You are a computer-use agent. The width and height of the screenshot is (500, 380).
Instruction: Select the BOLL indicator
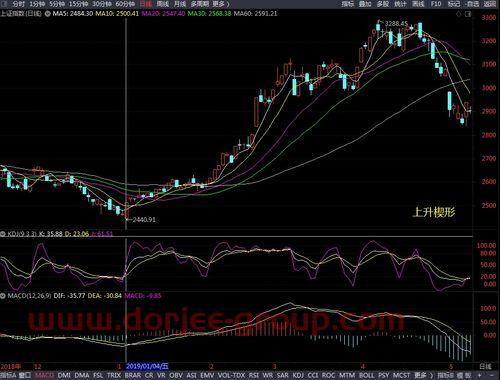point(367,376)
